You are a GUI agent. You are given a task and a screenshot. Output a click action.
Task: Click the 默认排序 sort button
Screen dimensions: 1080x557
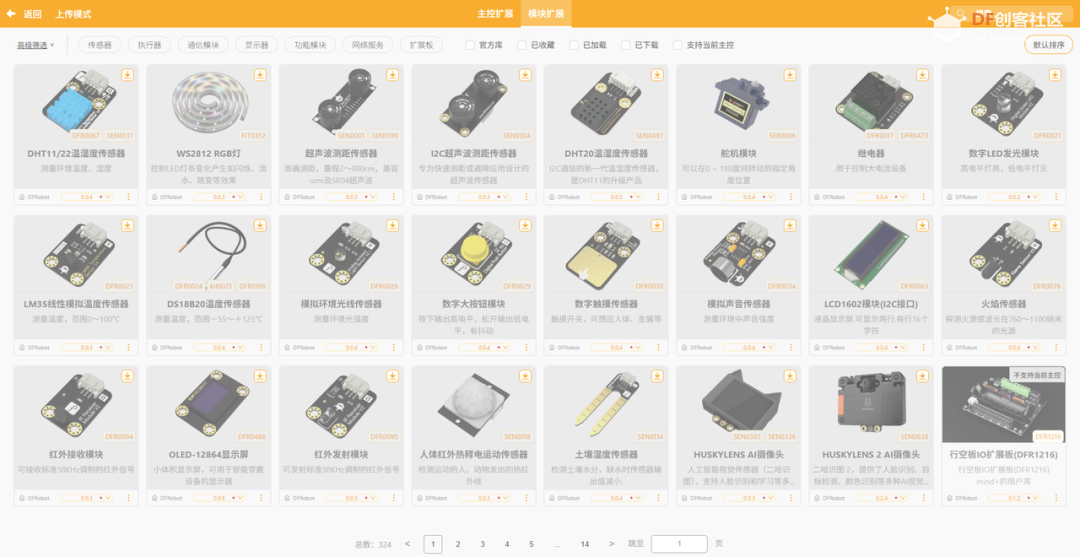(1048, 45)
